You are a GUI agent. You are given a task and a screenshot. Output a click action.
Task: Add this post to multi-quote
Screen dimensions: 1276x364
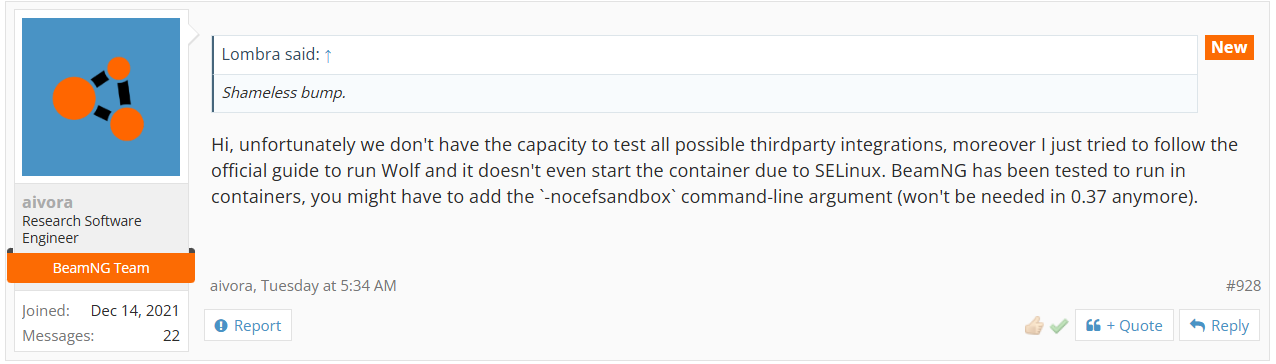tap(1124, 325)
